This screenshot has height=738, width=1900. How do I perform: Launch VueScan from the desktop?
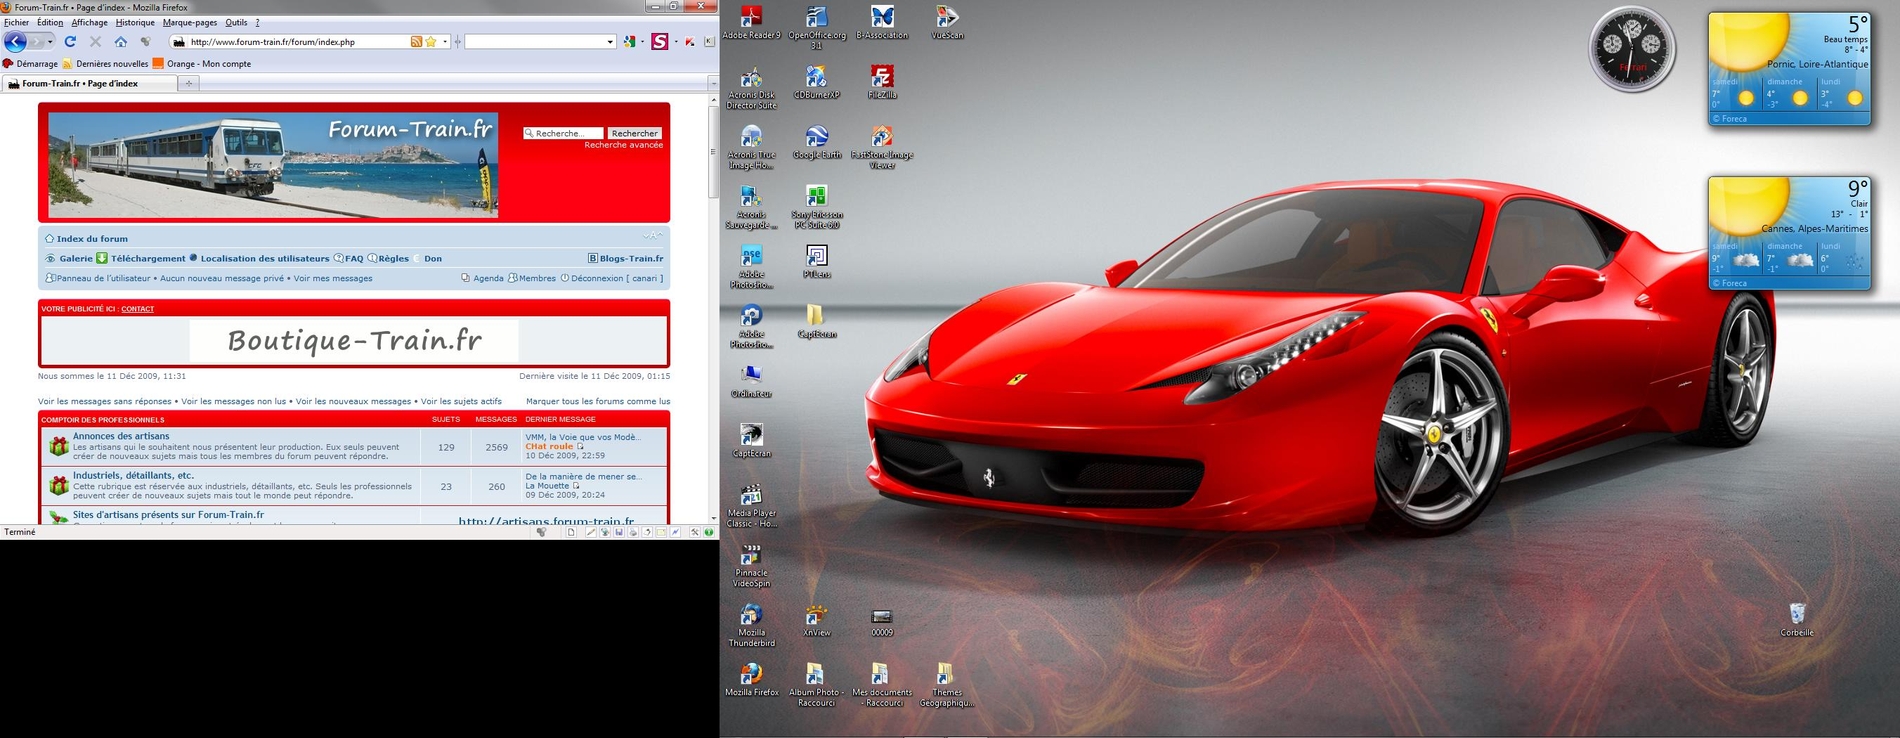946,23
